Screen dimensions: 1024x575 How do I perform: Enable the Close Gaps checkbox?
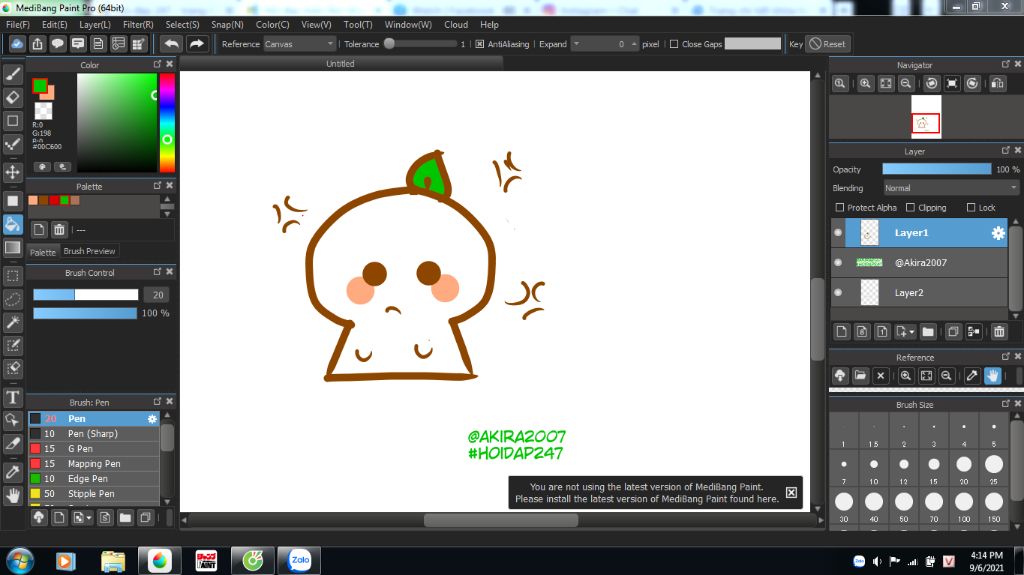click(x=674, y=44)
